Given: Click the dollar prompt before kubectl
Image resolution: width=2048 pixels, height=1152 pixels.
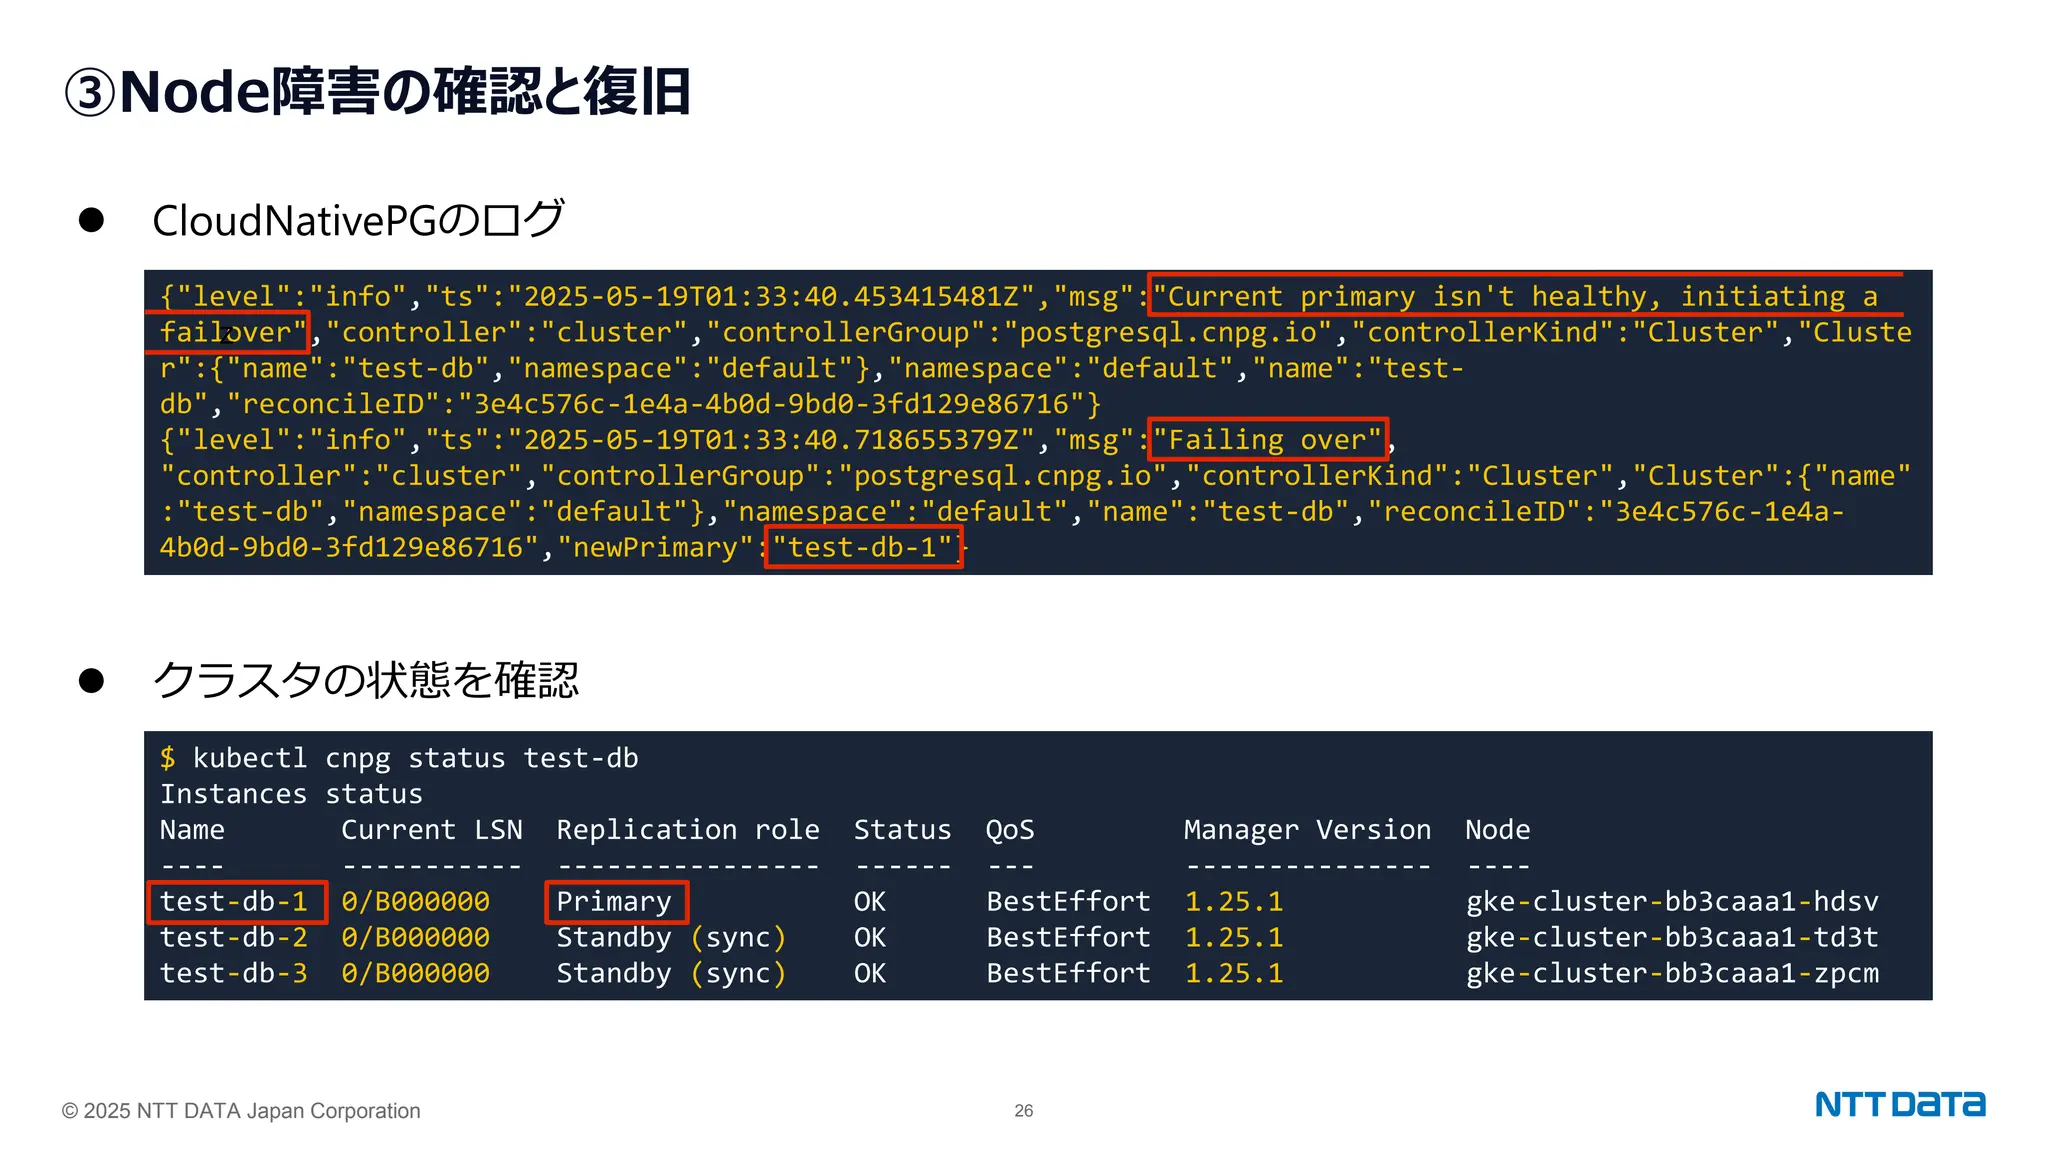Looking at the screenshot, I should 167,758.
